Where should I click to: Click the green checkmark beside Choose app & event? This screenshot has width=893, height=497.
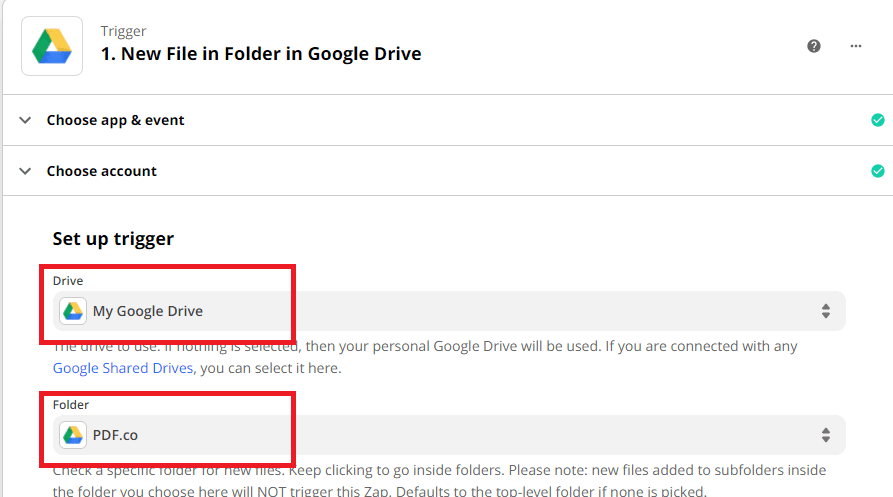(x=877, y=120)
